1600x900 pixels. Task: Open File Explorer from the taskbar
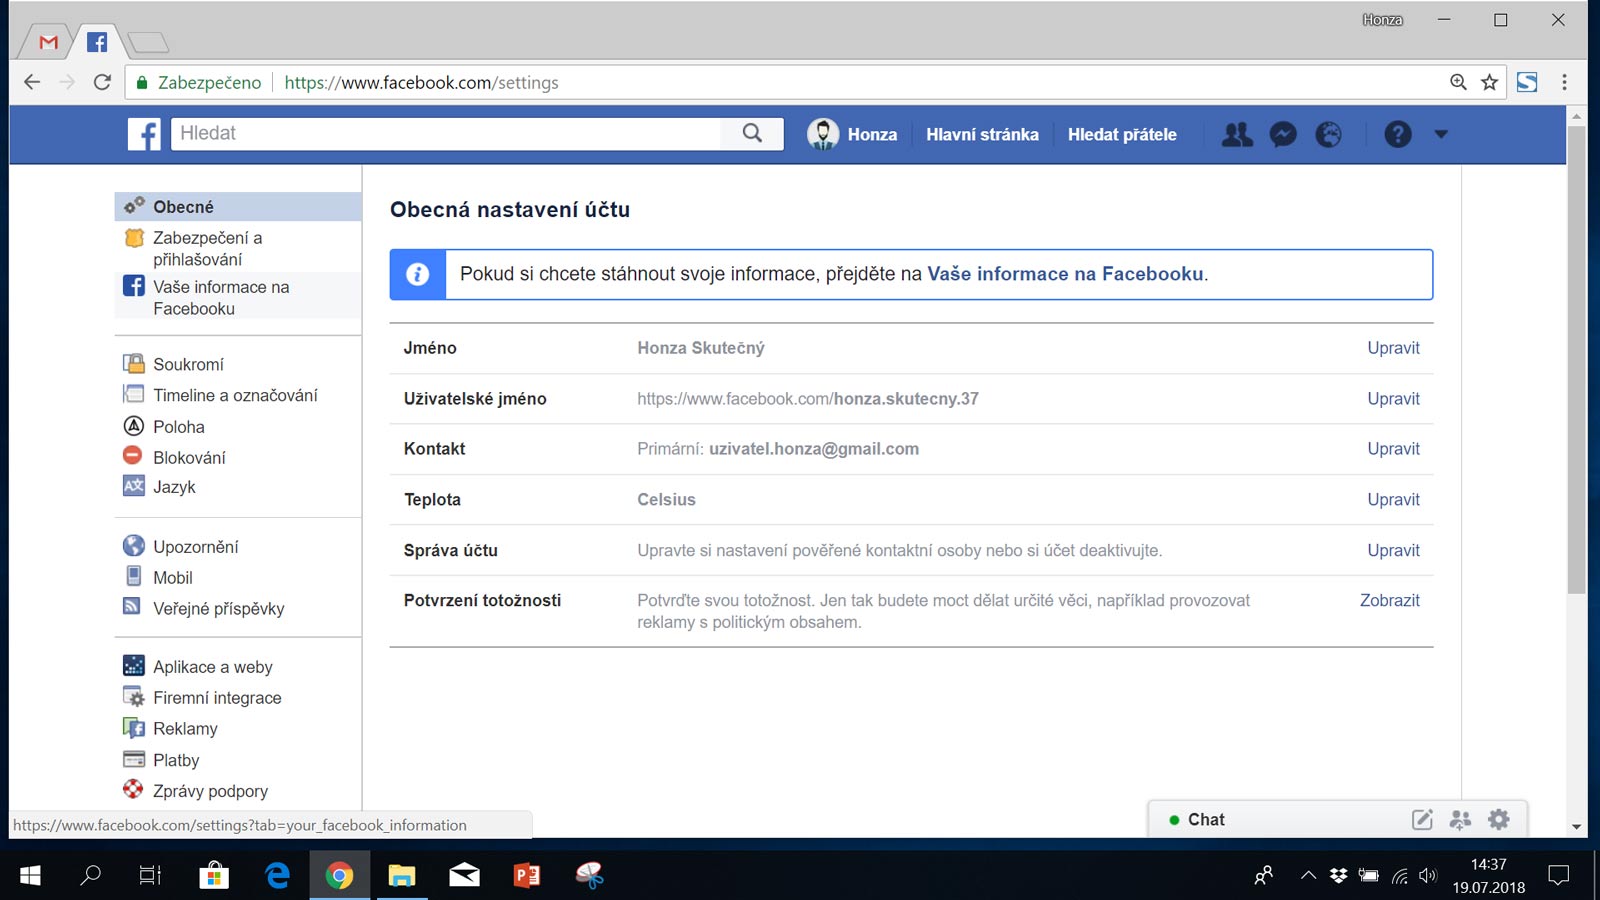point(402,875)
